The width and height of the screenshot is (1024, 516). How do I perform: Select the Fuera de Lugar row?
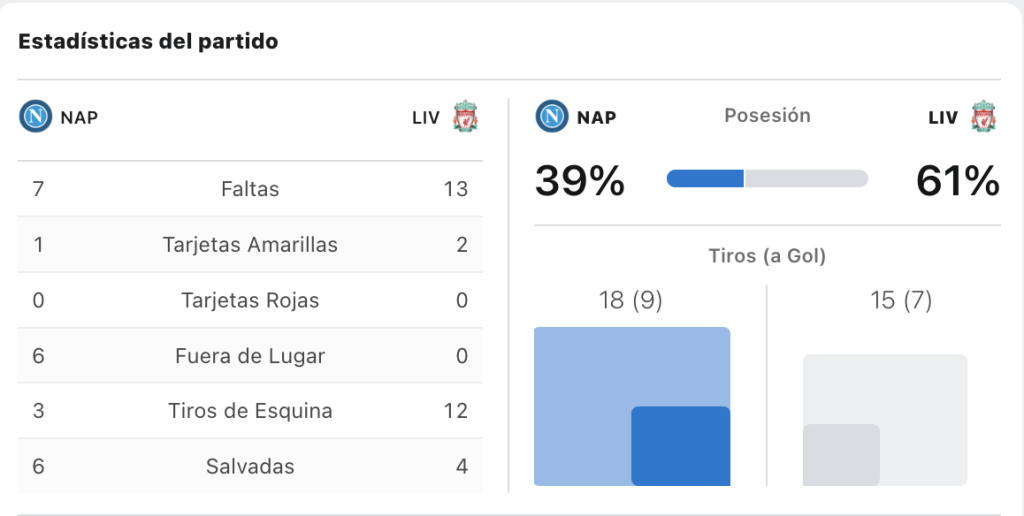250,355
